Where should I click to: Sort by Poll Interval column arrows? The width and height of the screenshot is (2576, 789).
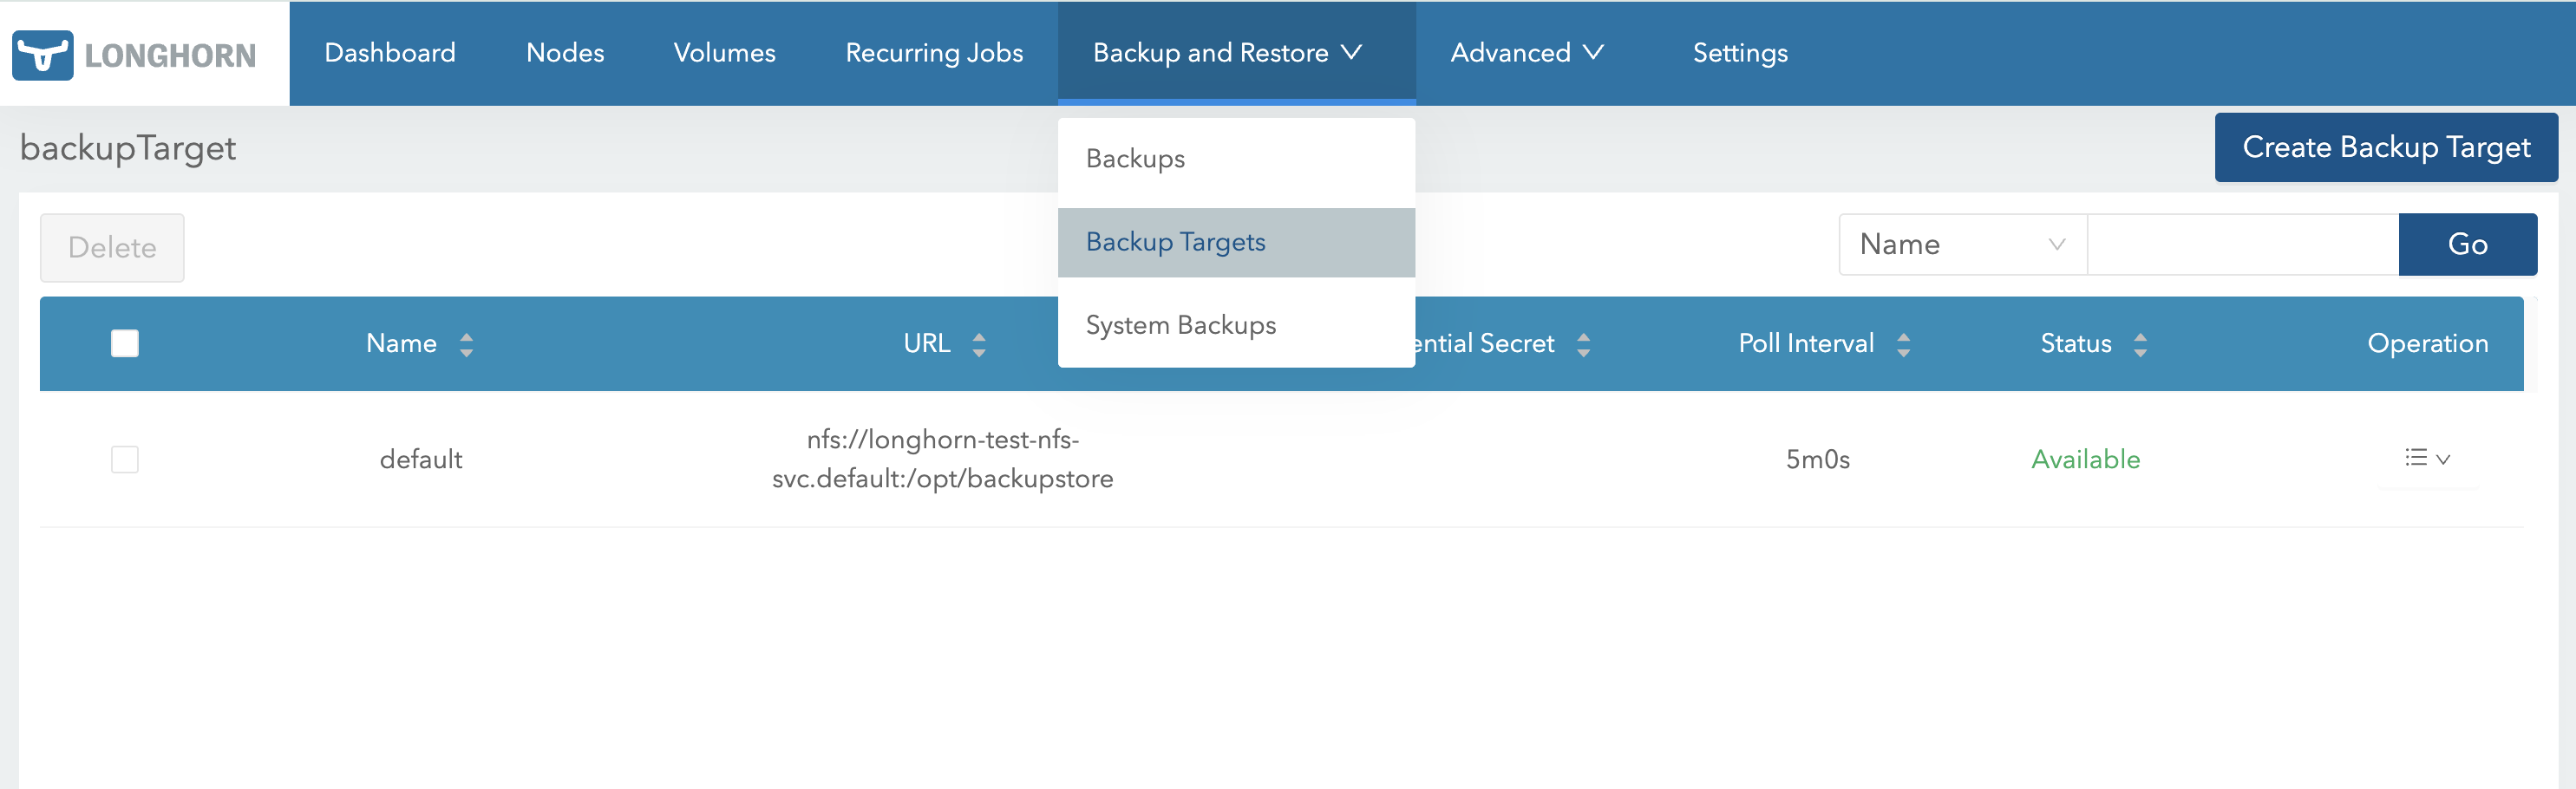point(1903,344)
